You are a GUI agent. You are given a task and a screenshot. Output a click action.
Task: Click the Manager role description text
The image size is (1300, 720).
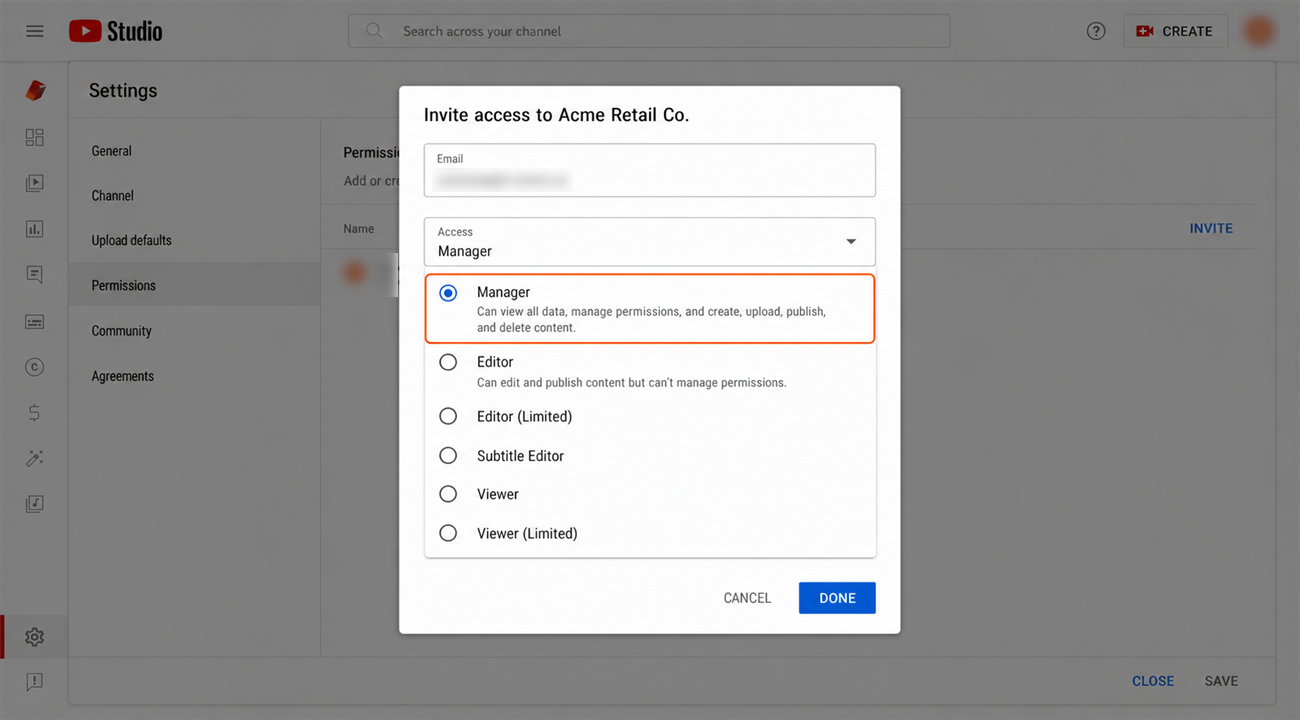(651, 320)
